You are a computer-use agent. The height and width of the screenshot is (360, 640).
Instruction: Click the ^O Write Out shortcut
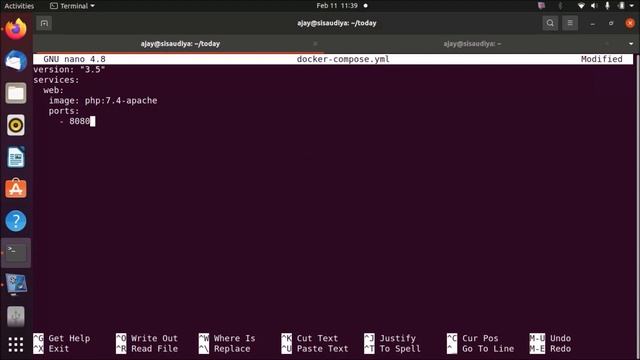147,338
